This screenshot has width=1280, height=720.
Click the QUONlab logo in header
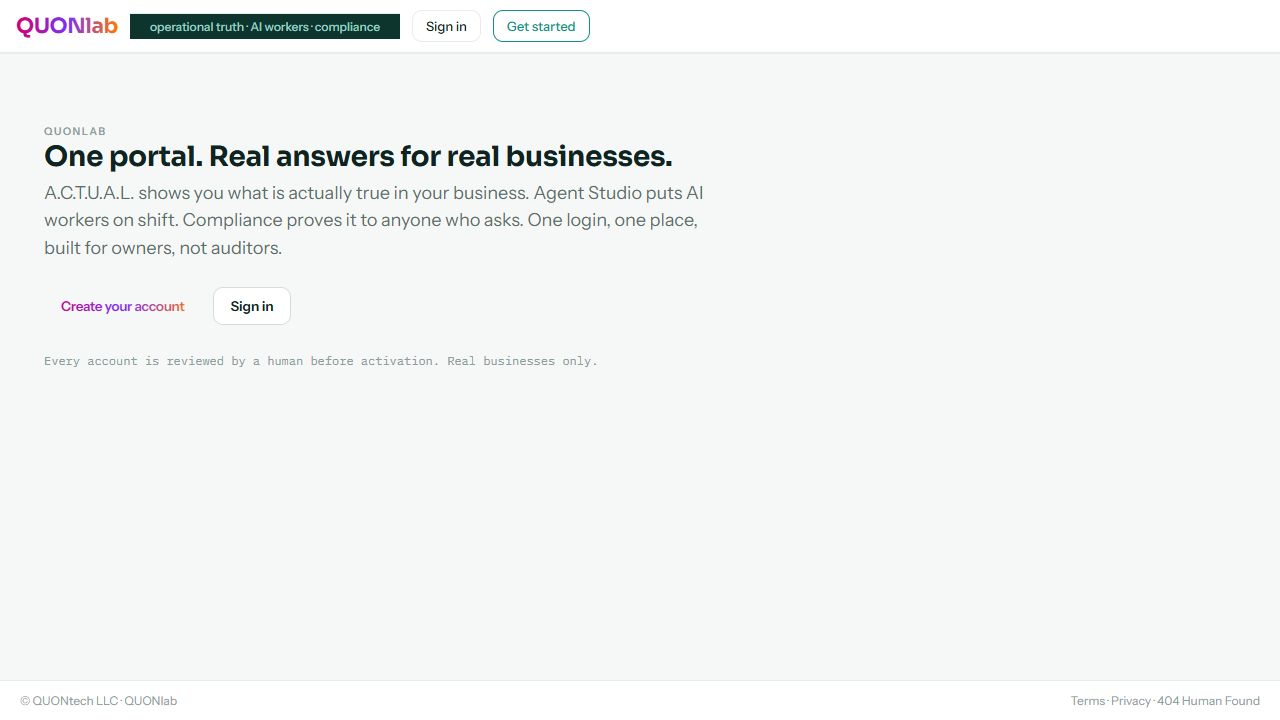67,26
